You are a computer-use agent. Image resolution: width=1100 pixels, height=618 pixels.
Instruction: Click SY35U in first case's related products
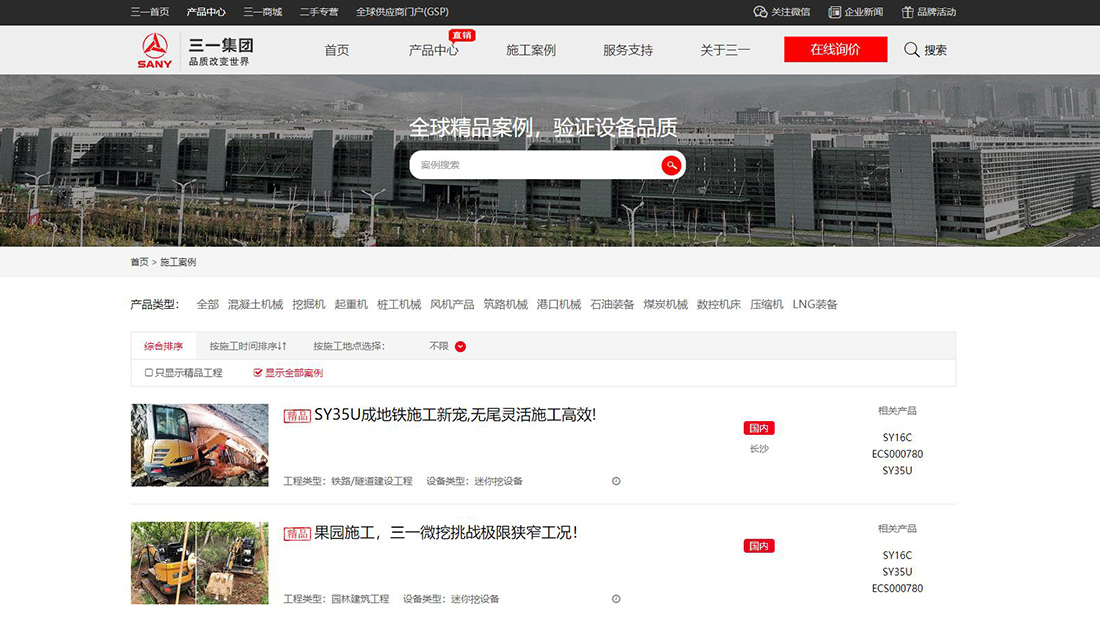(x=897, y=471)
